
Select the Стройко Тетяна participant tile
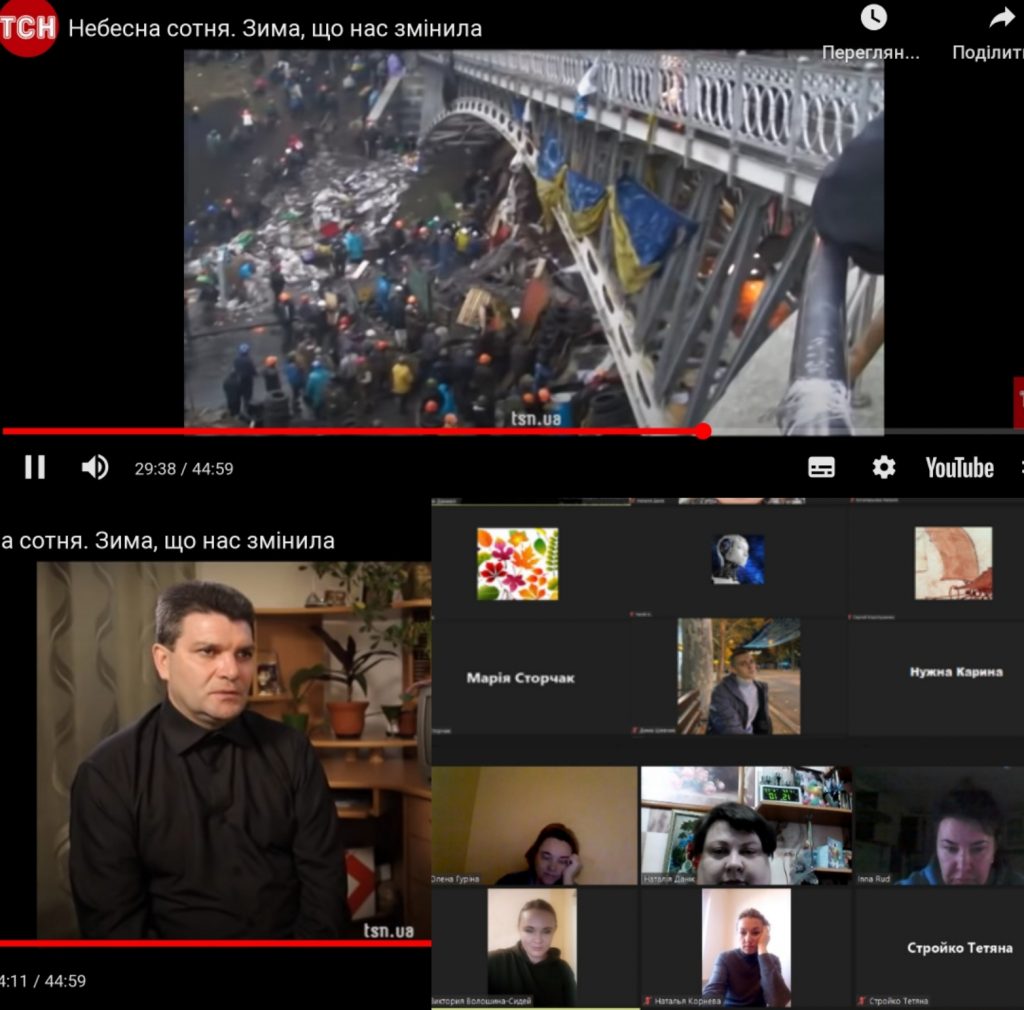pyautogui.click(x=958, y=947)
